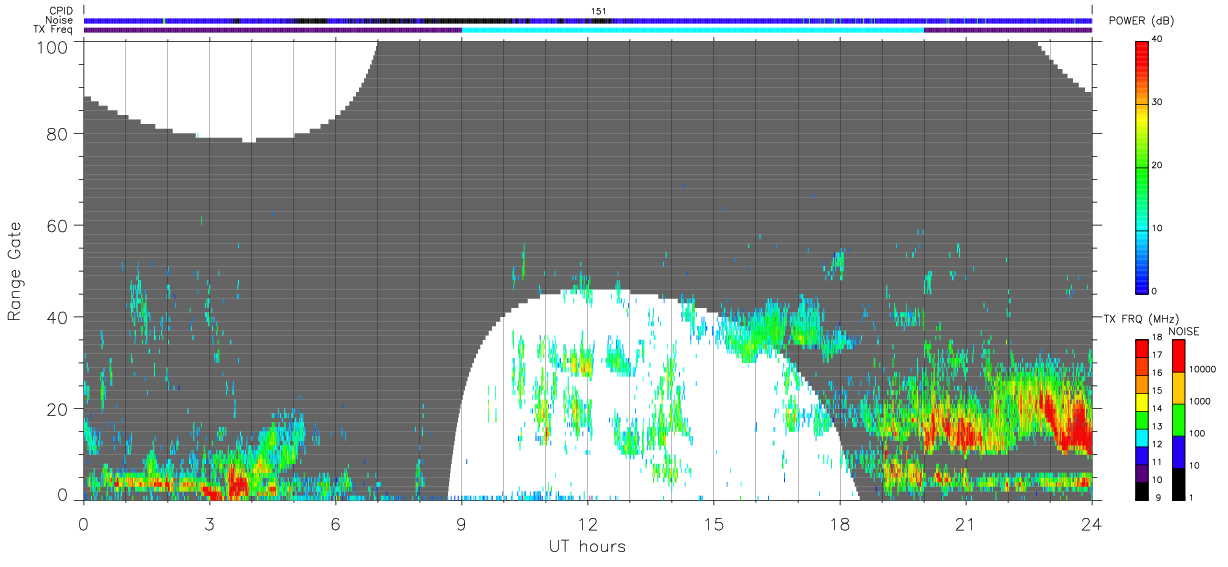Click the 21 tick on the UT hours axis
1228x567 pixels.
(966, 523)
